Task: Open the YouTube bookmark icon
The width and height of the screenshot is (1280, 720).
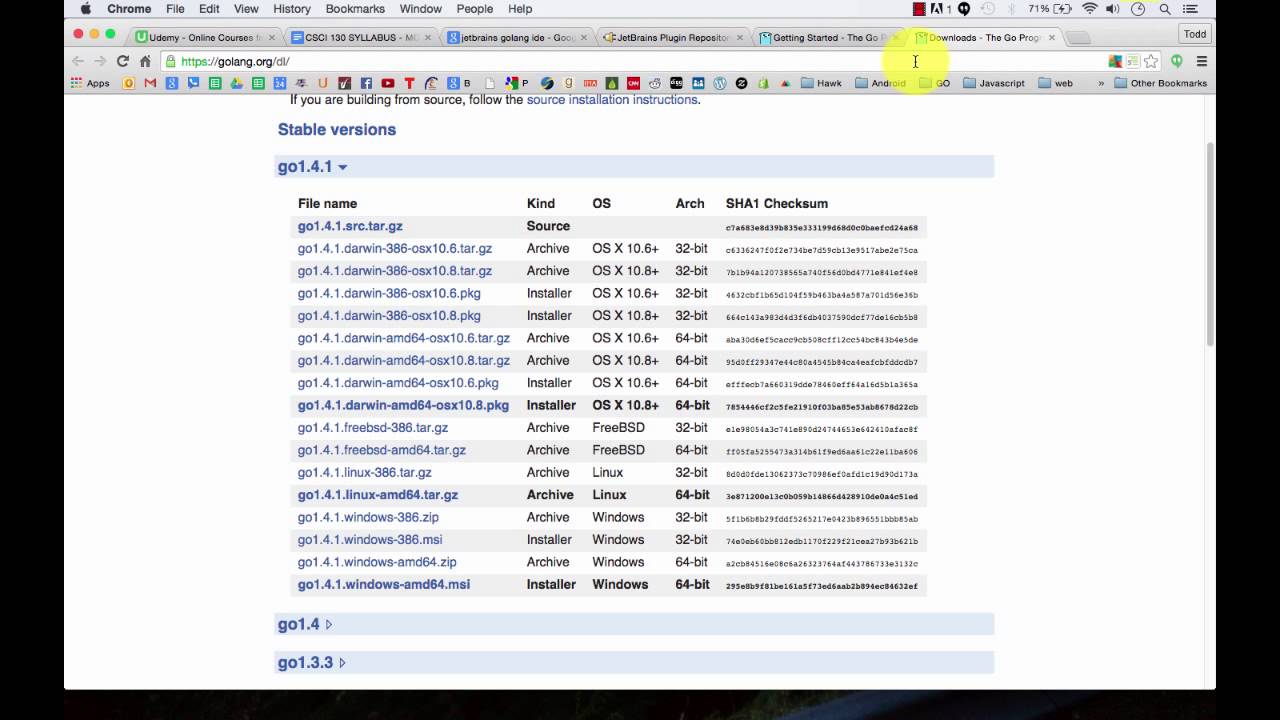Action: 387,83
